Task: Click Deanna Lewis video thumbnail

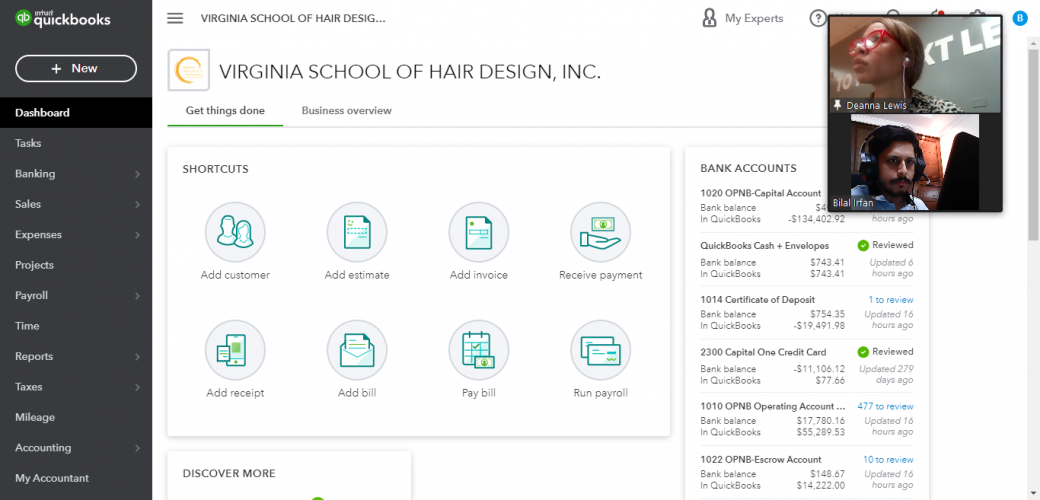Action: [x=915, y=64]
